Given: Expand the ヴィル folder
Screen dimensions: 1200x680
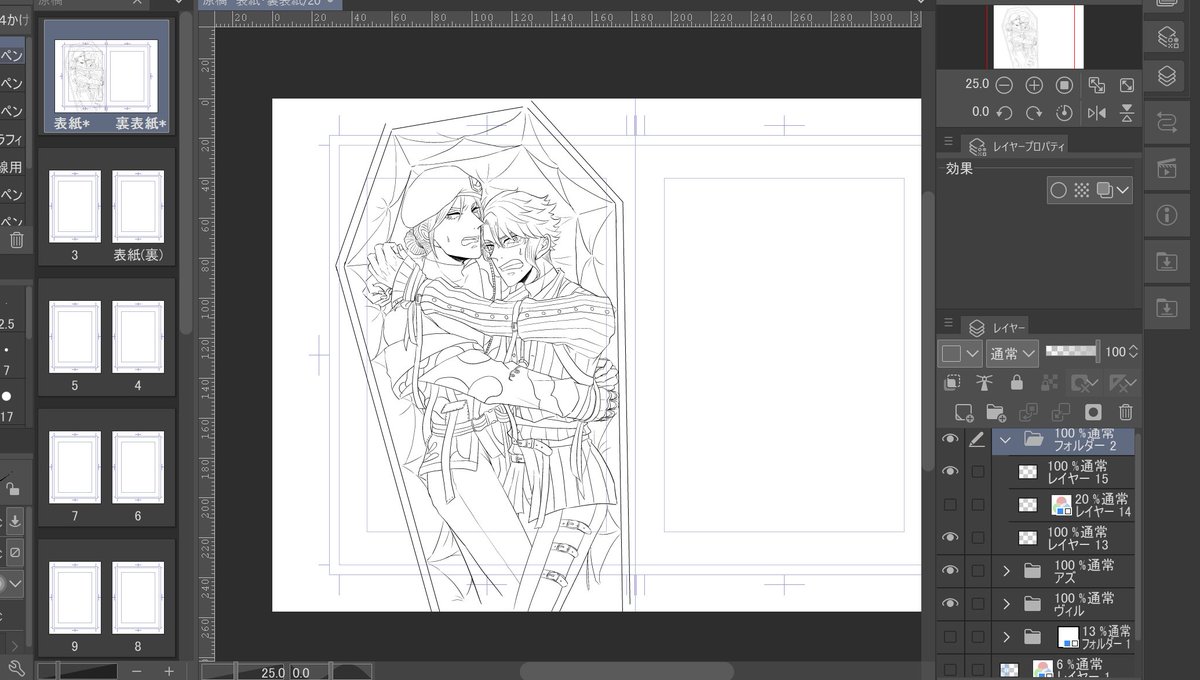Looking at the screenshot, I should coord(1006,604).
